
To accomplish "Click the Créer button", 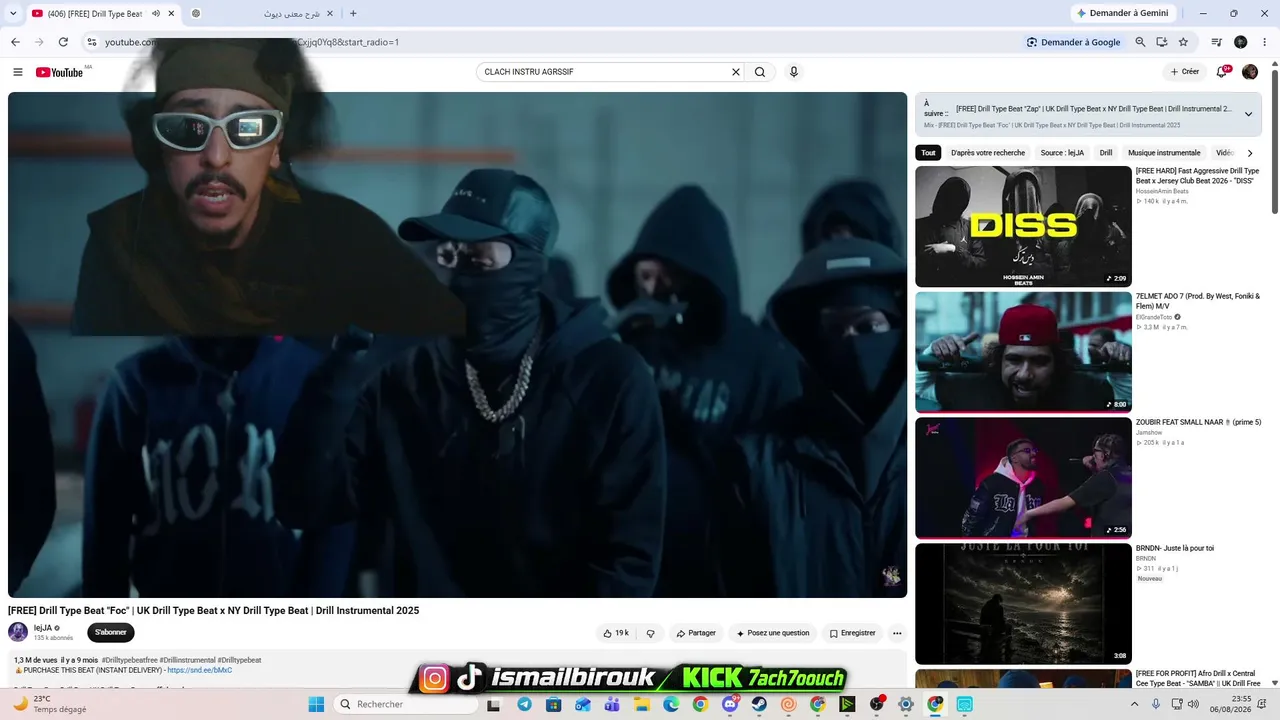I will coord(1185,72).
